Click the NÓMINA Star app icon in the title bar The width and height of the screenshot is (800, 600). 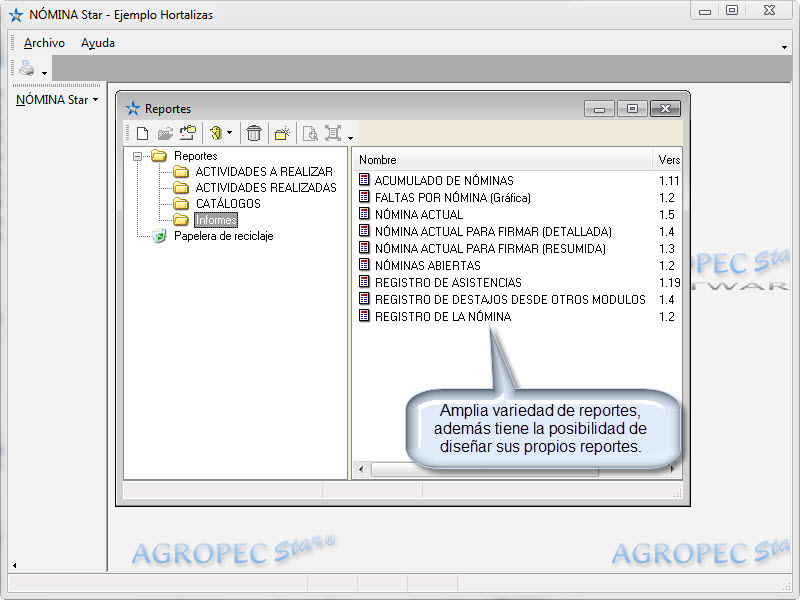coord(16,15)
